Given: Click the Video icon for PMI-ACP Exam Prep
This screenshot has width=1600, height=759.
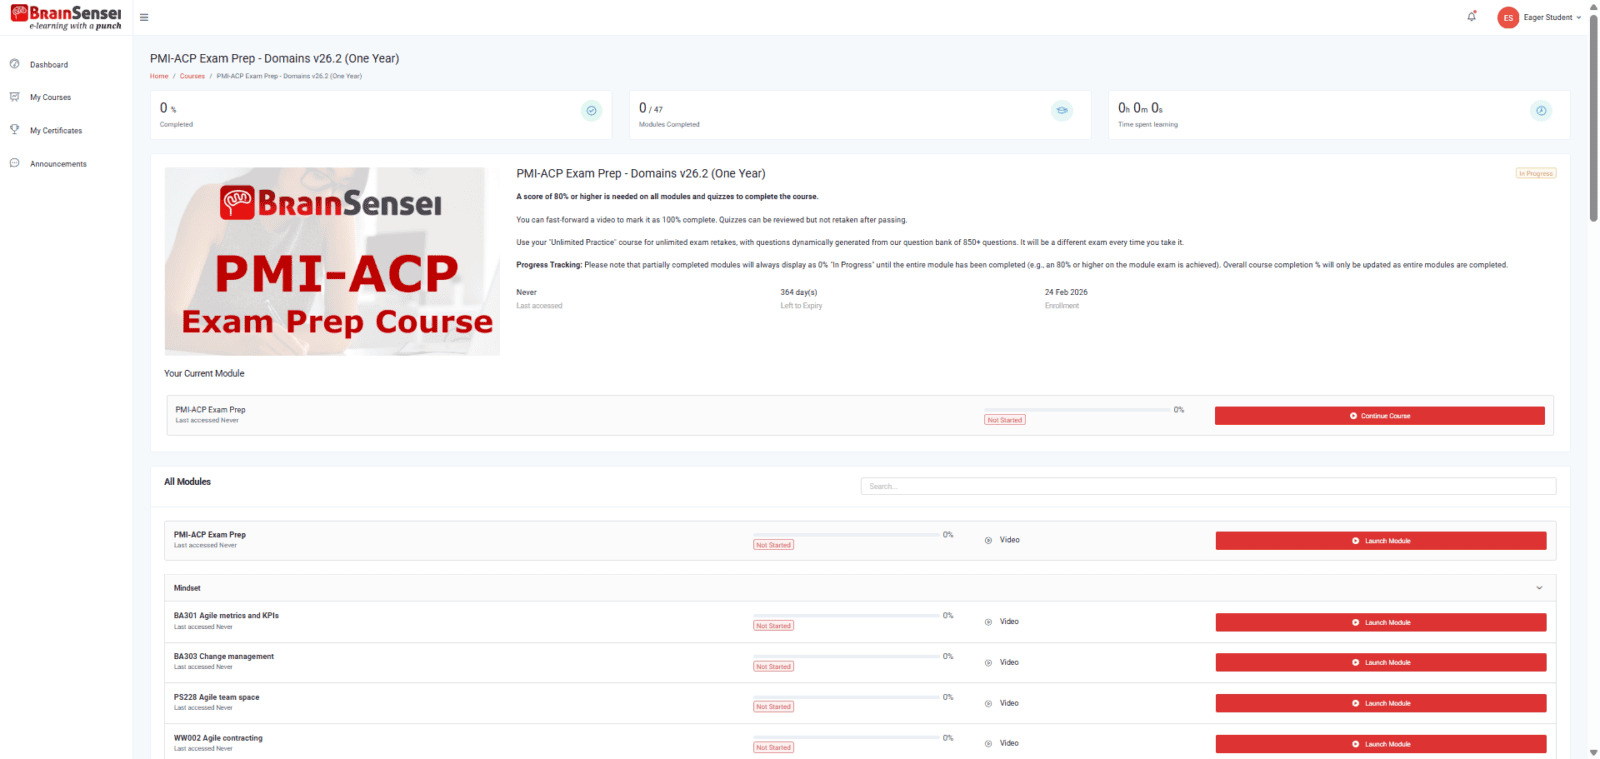Looking at the screenshot, I should (988, 540).
